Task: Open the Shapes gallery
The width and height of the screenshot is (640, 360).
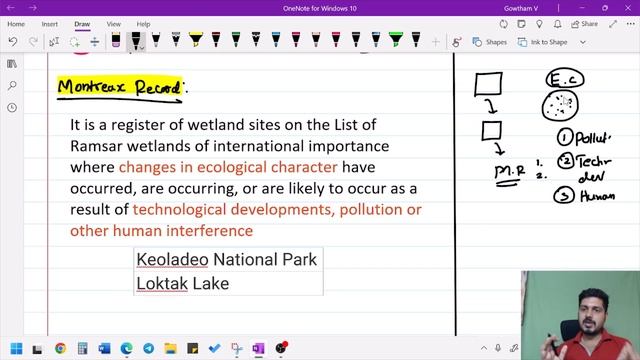Action: 489,42
